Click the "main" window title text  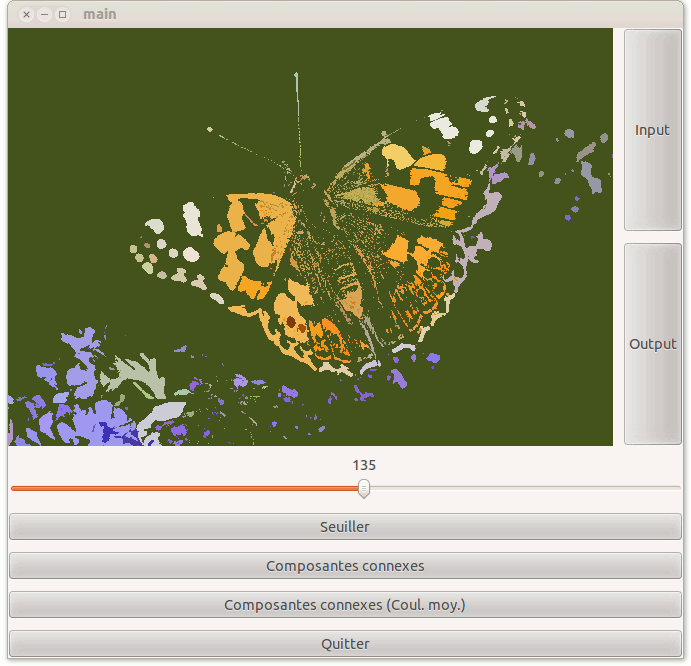(100, 15)
